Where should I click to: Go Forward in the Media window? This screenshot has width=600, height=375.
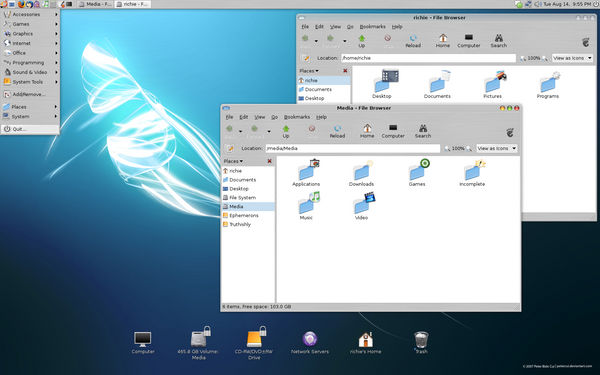click(x=255, y=131)
